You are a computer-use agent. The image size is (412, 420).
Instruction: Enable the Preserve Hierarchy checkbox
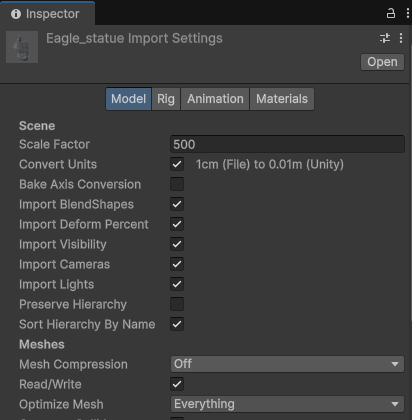[x=177, y=304]
